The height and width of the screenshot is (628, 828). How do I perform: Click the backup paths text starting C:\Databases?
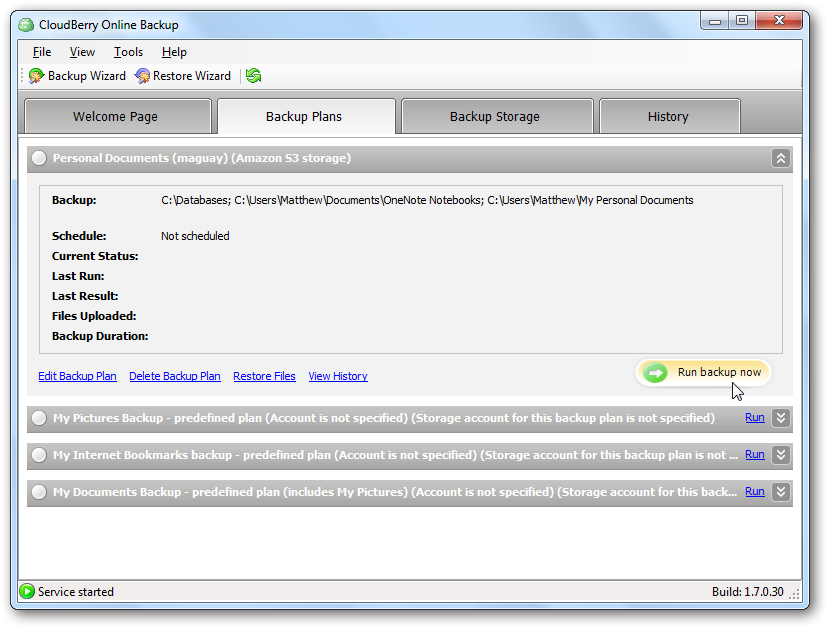427,200
